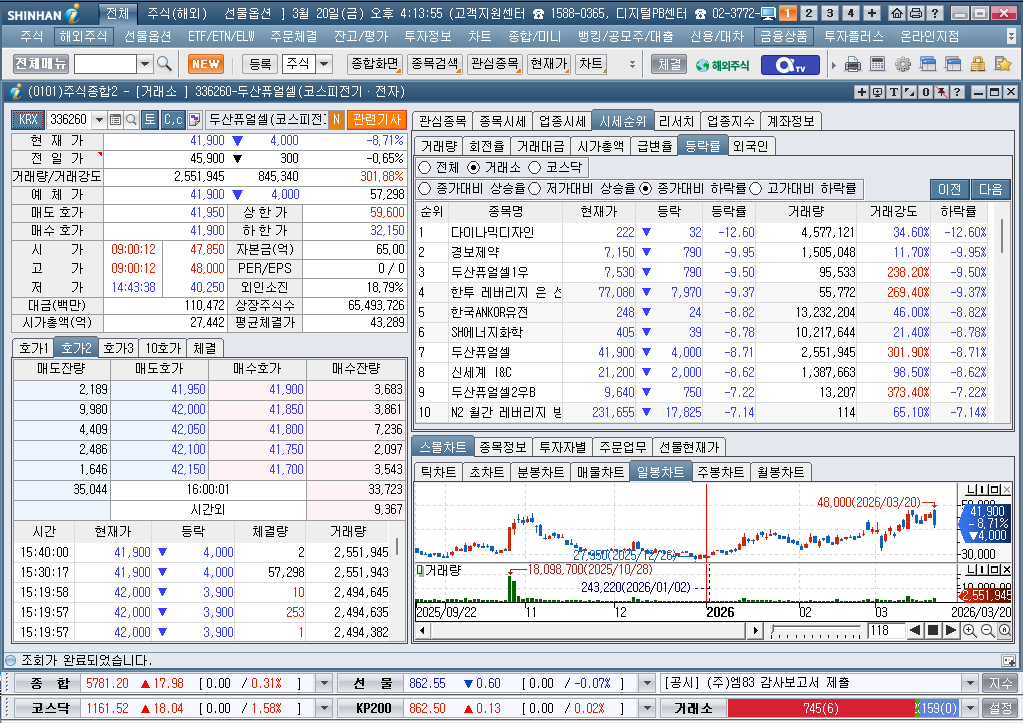Open the toolbar print icon
Image resolution: width=1023 pixels, height=723 pixels.
click(852, 64)
